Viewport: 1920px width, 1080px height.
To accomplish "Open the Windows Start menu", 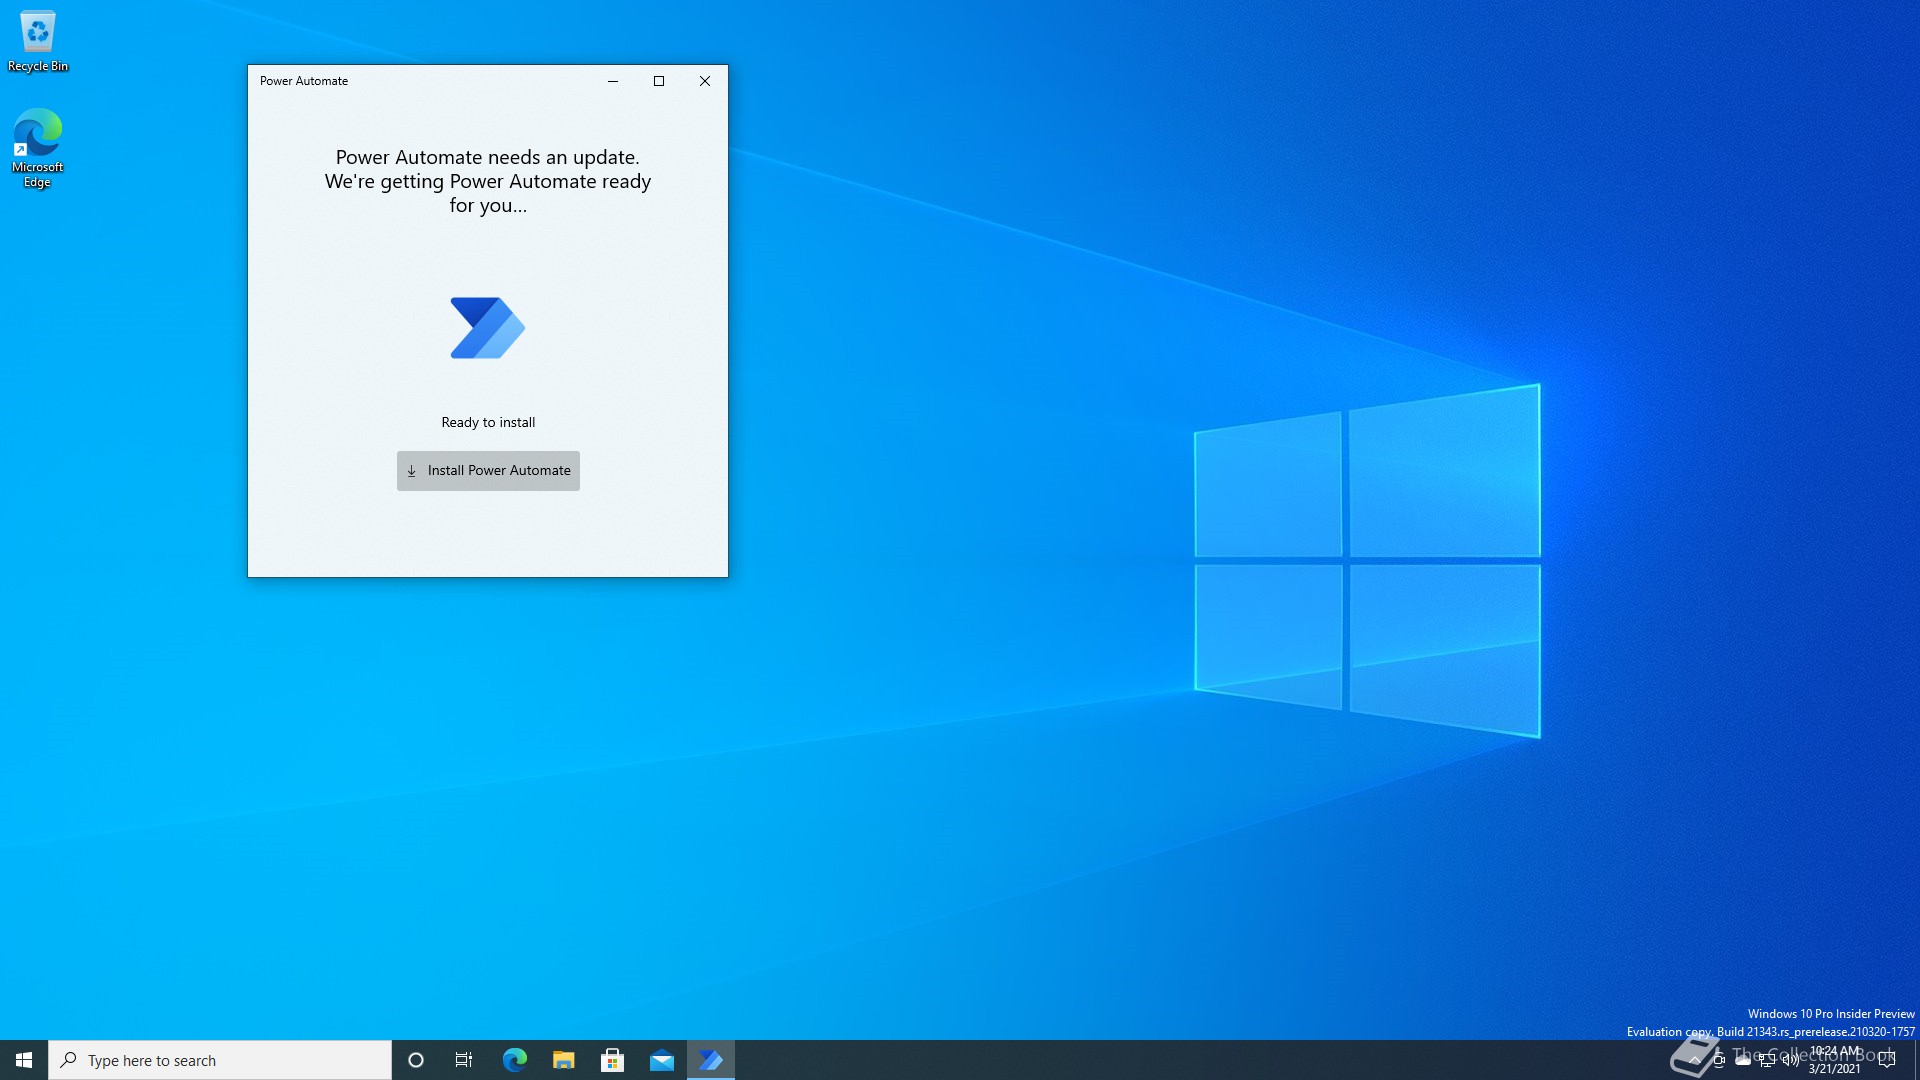I will click(x=24, y=1060).
